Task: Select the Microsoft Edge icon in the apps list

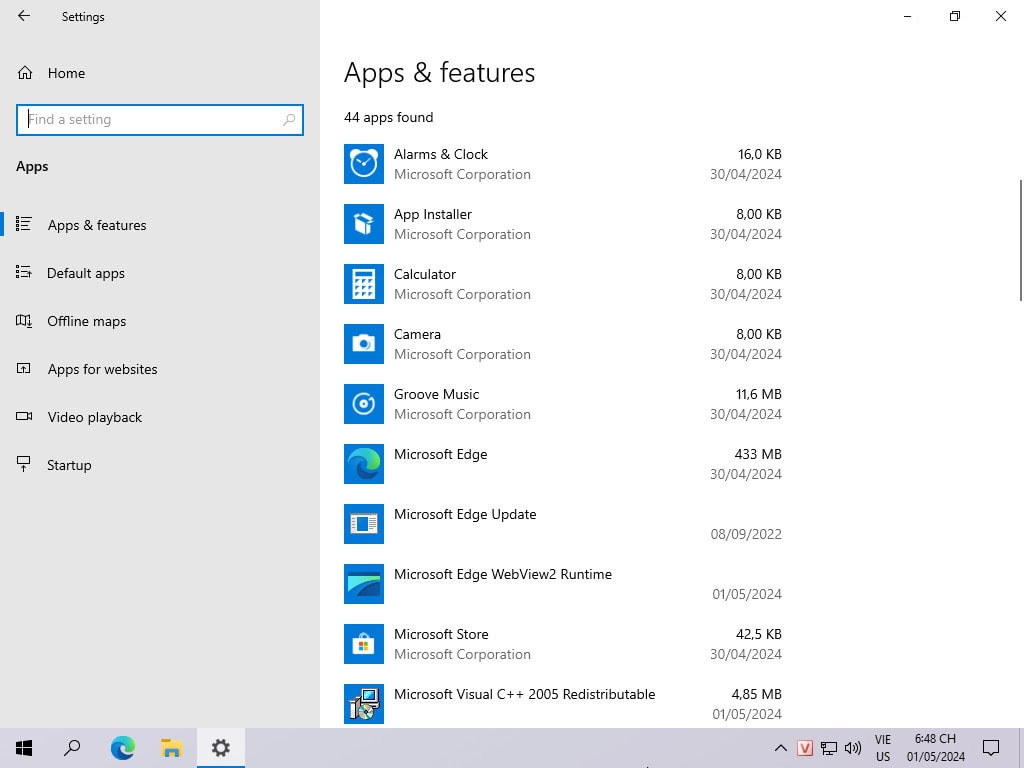Action: (x=364, y=464)
